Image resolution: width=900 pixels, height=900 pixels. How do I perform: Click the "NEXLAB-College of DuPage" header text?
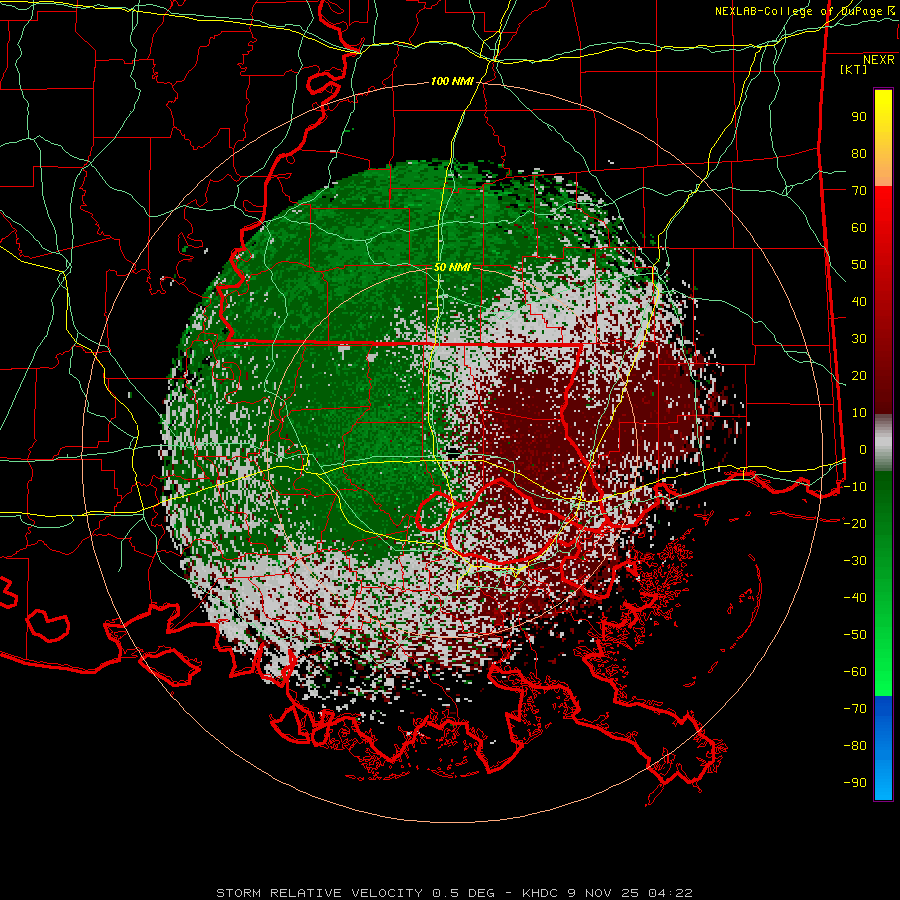[798, 11]
